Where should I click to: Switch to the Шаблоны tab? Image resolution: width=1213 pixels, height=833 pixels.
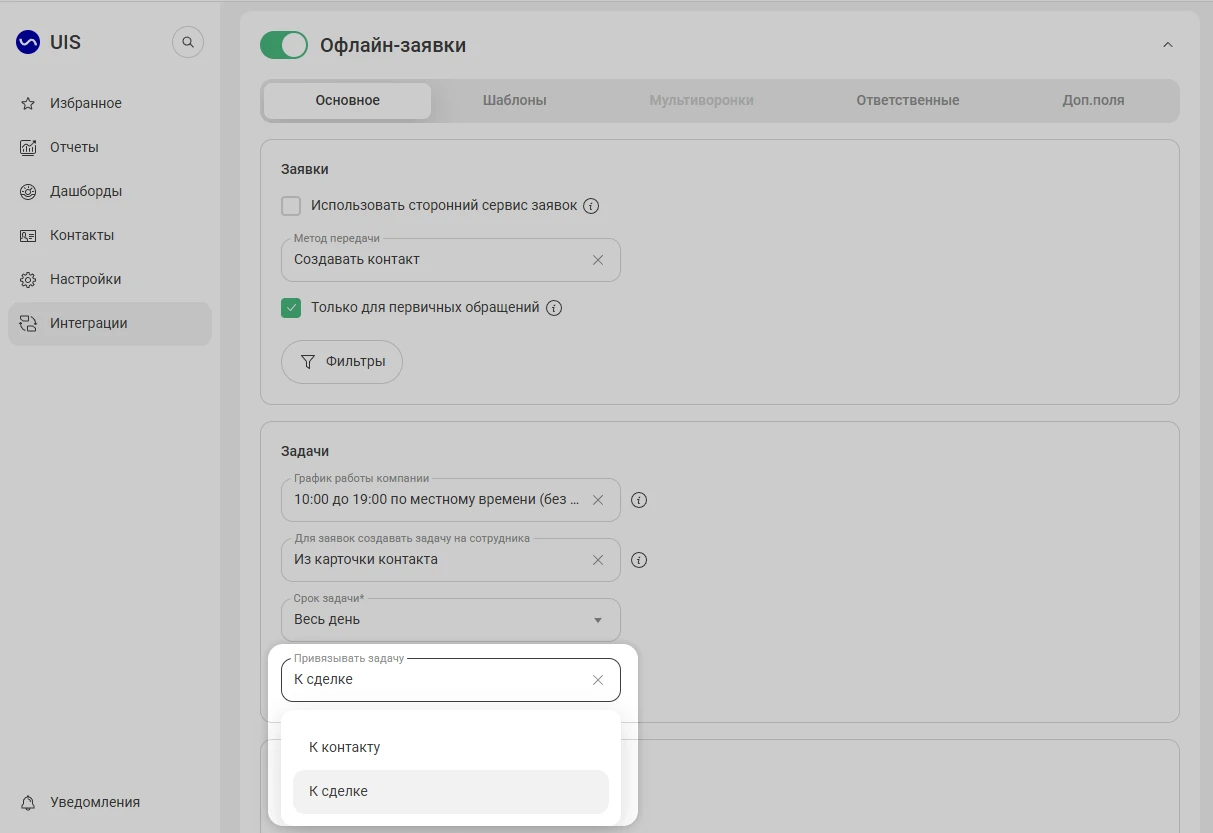pyautogui.click(x=515, y=101)
